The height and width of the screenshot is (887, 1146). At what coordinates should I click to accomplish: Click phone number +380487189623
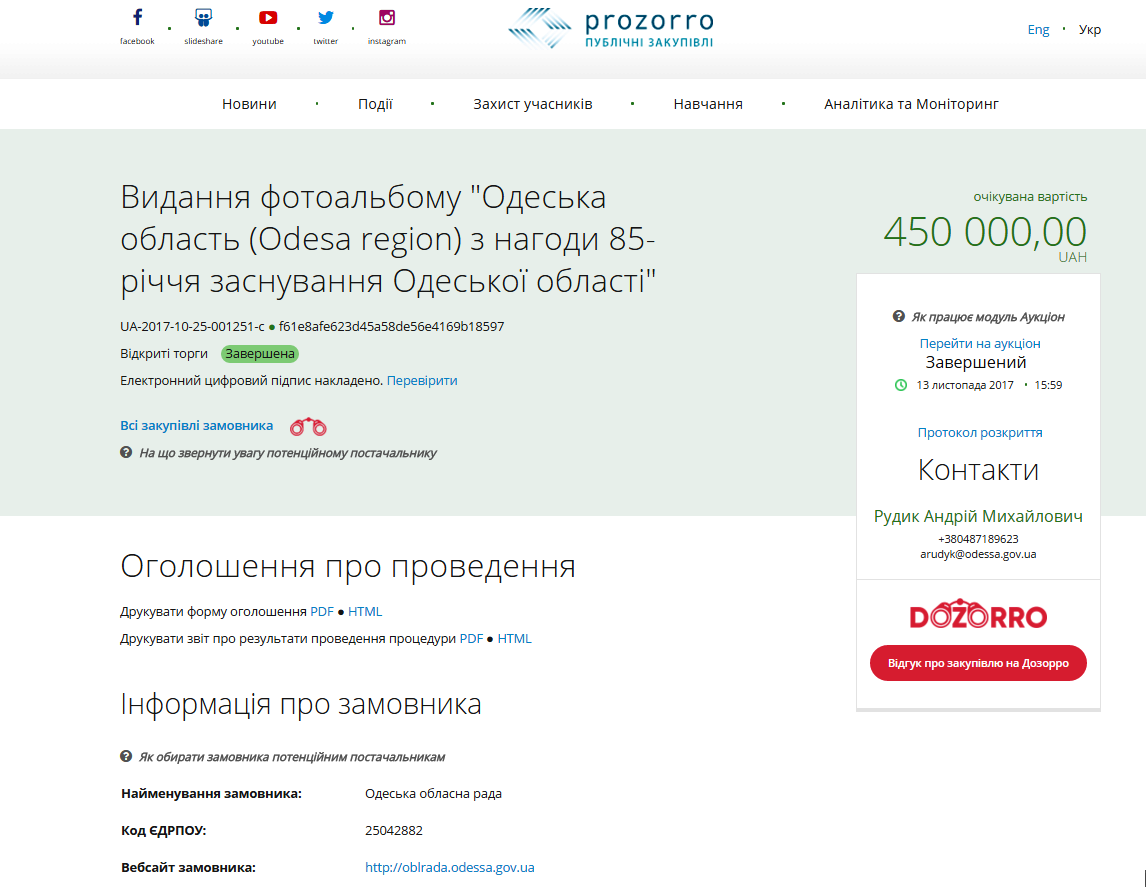pos(978,539)
